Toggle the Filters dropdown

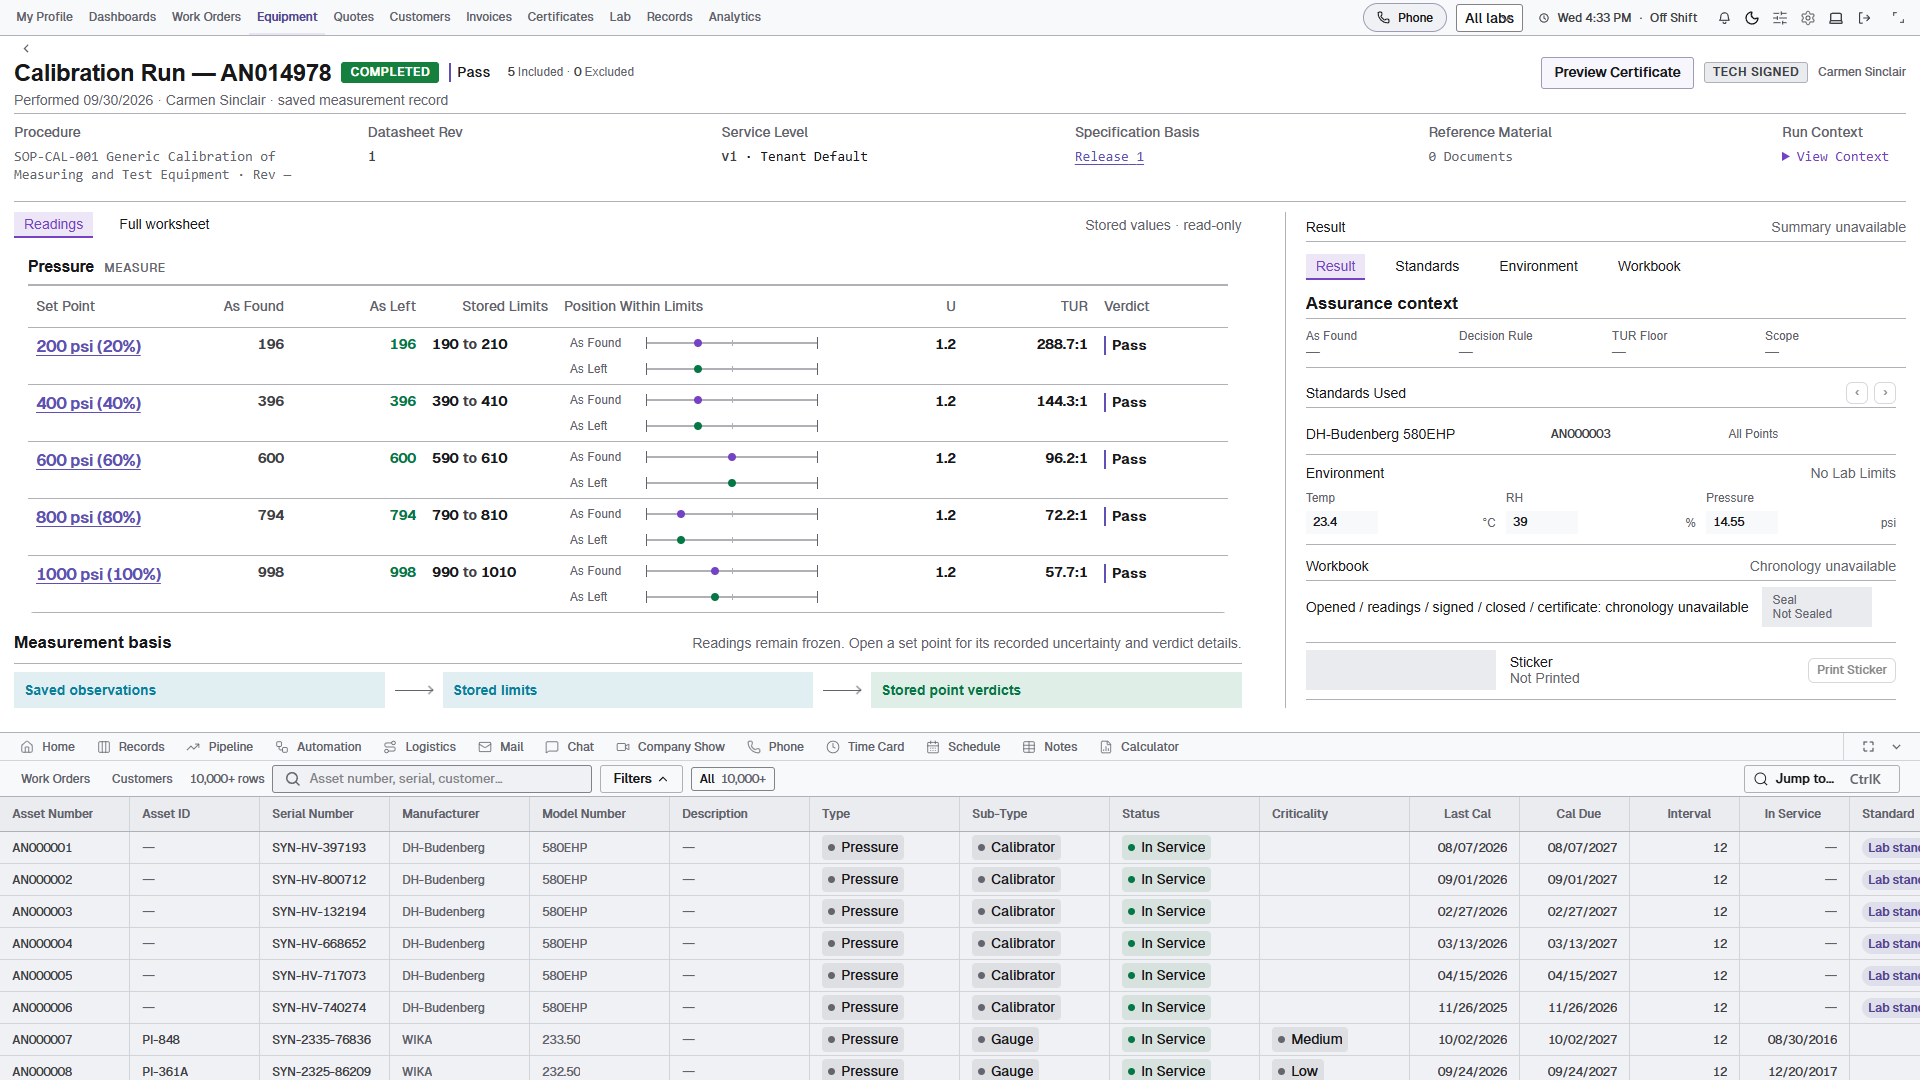point(641,779)
